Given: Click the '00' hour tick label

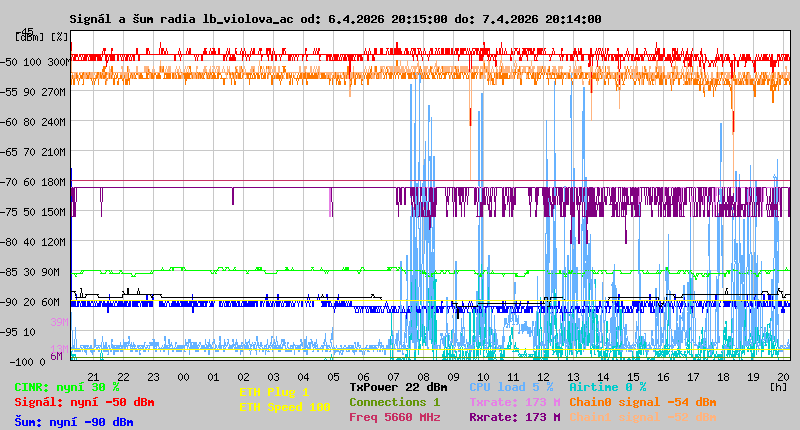Looking at the screenshot, I should 183,377.
